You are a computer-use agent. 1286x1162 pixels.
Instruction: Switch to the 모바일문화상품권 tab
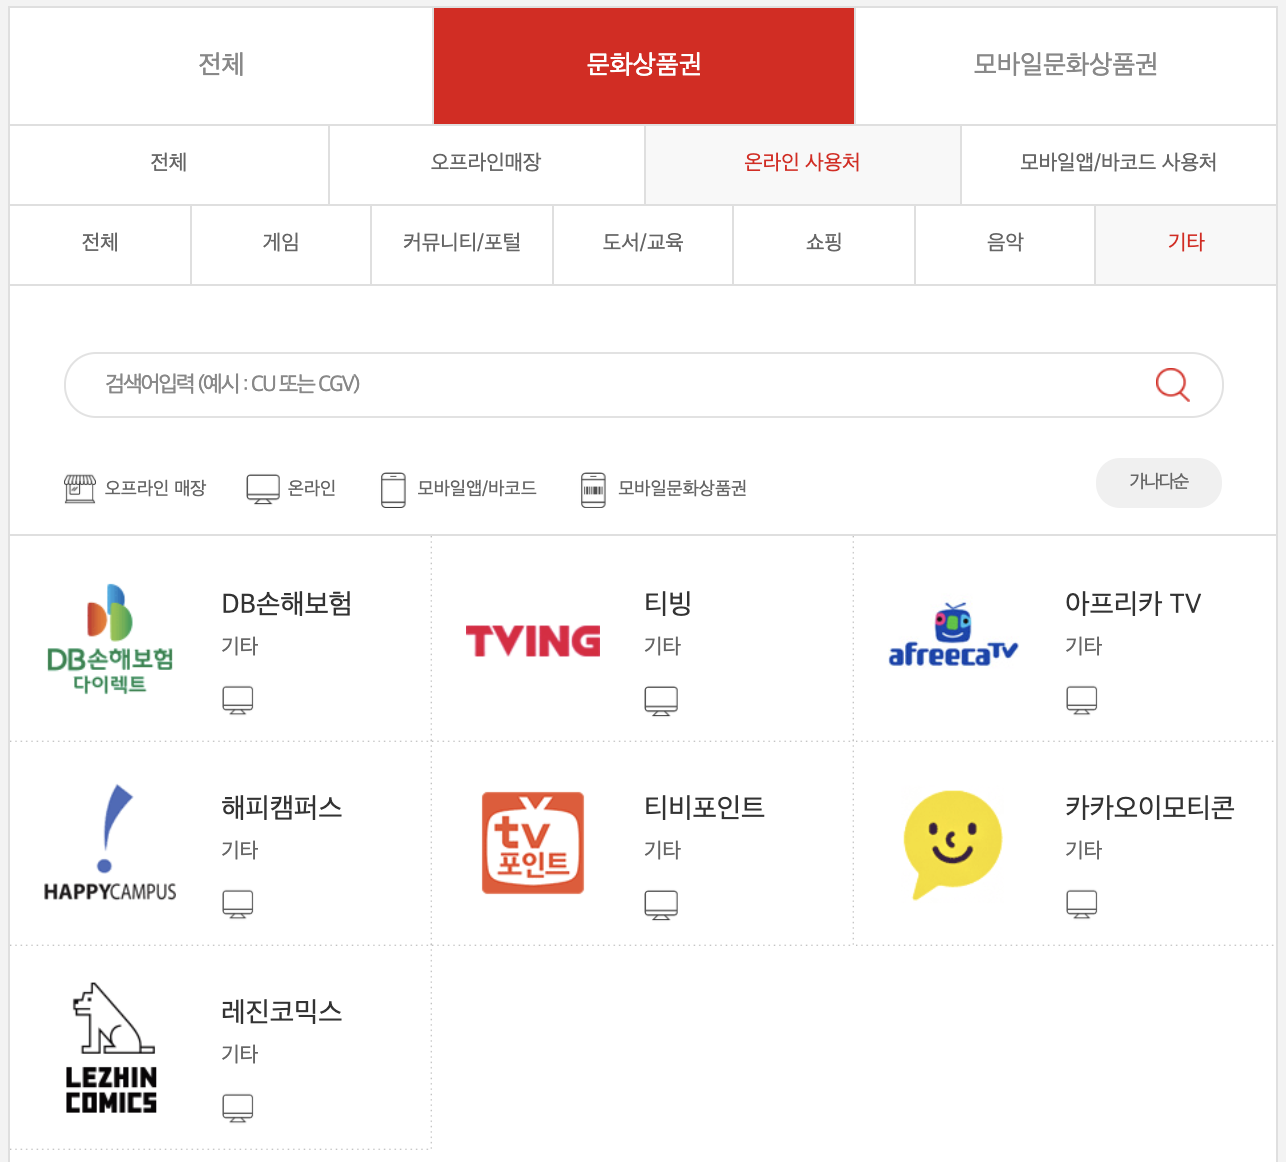pos(1064,65)
